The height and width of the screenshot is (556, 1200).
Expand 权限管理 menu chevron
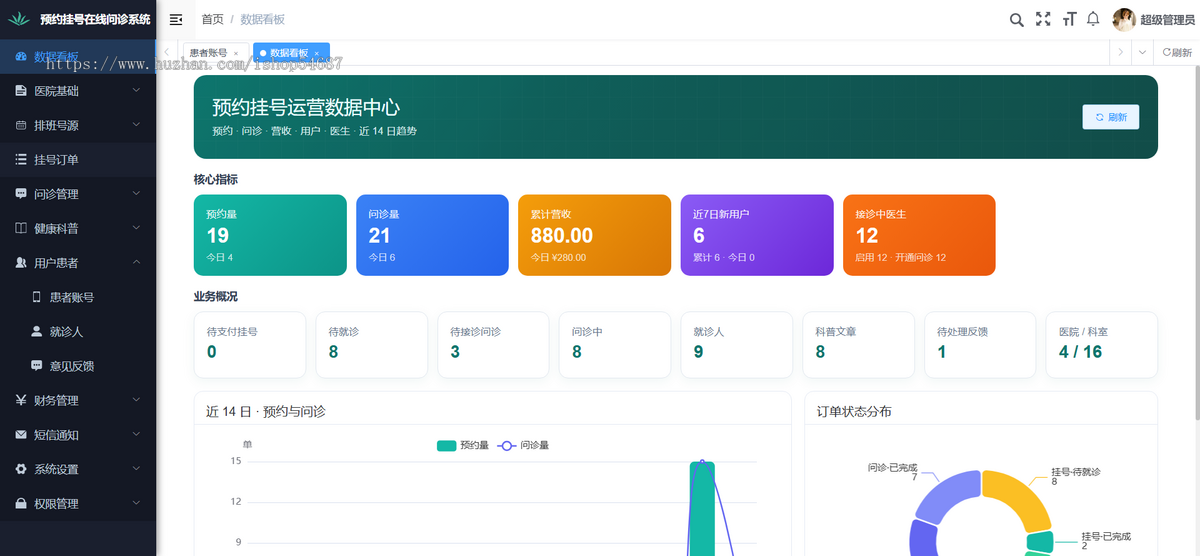[137, 504]
